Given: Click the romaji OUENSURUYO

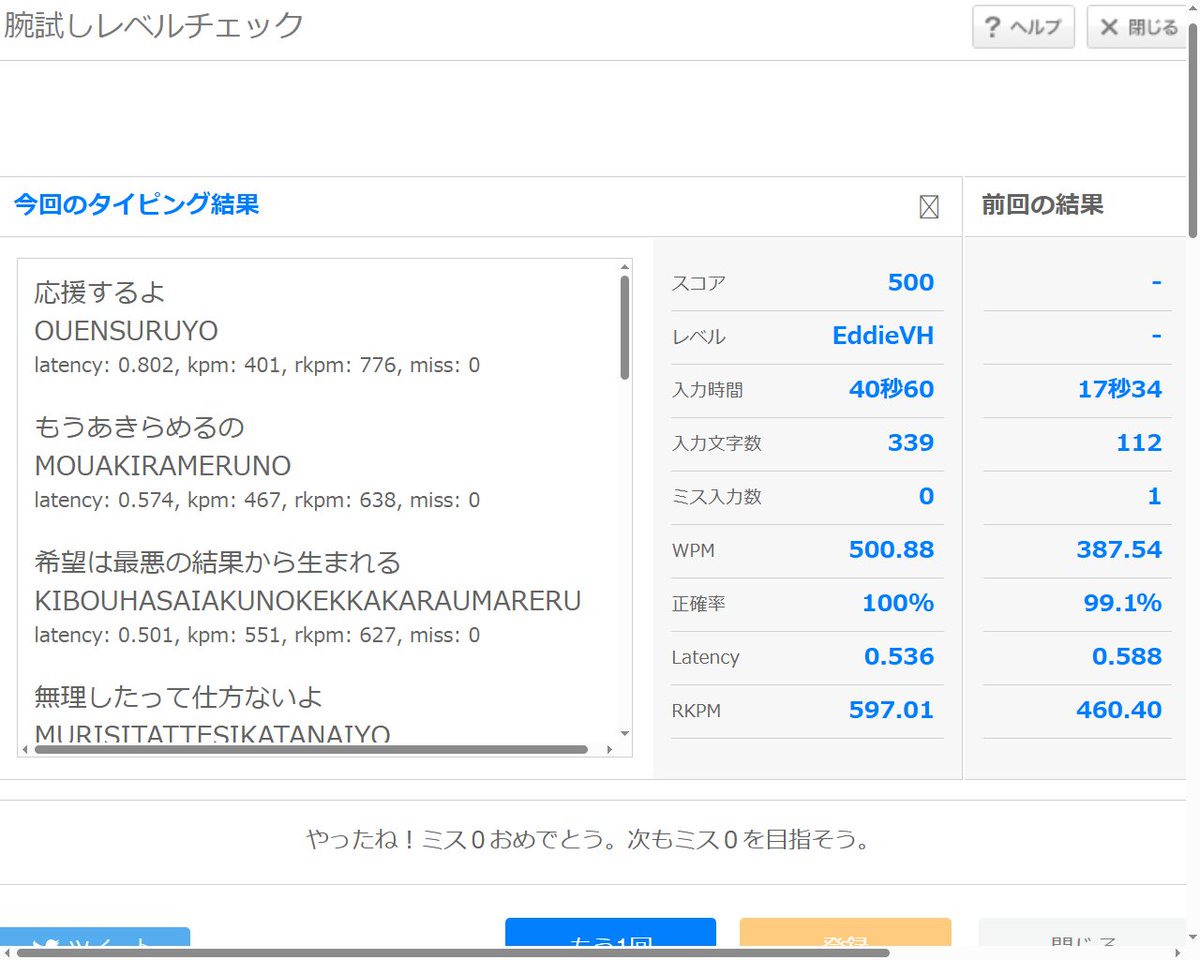Looking at the screenshot, I should (126, 331).
